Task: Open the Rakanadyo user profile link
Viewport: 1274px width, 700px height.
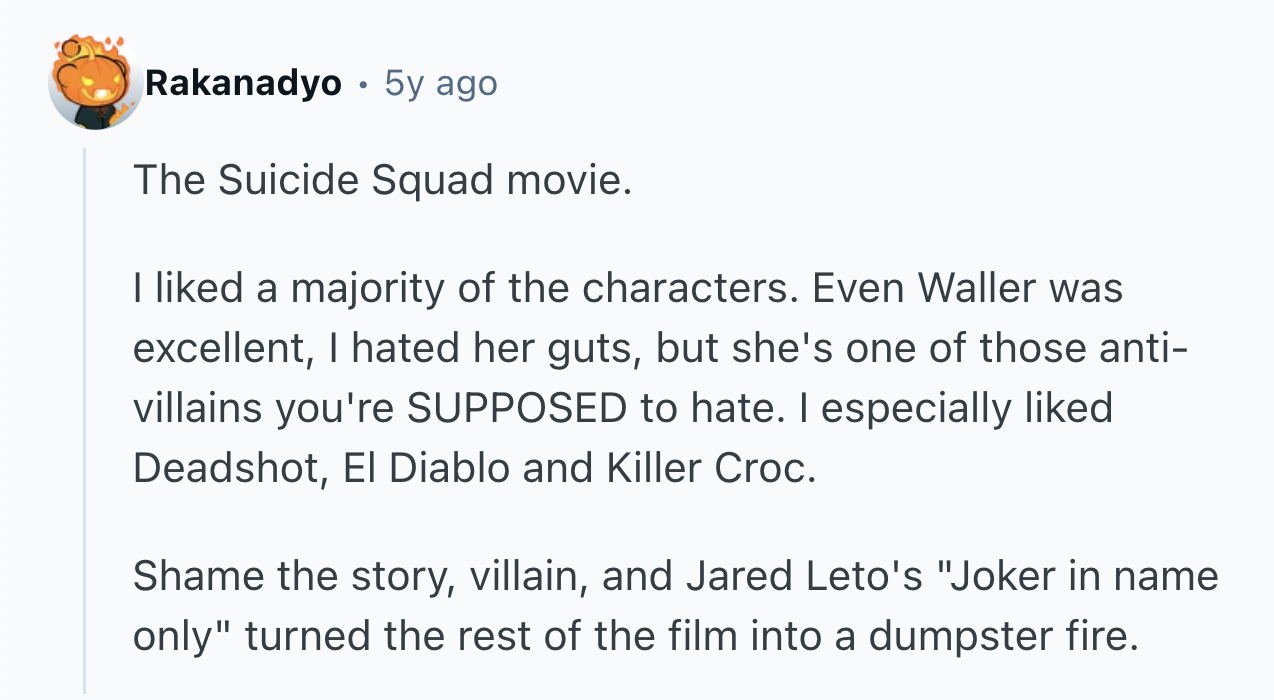Action: [x=243, y=84]
